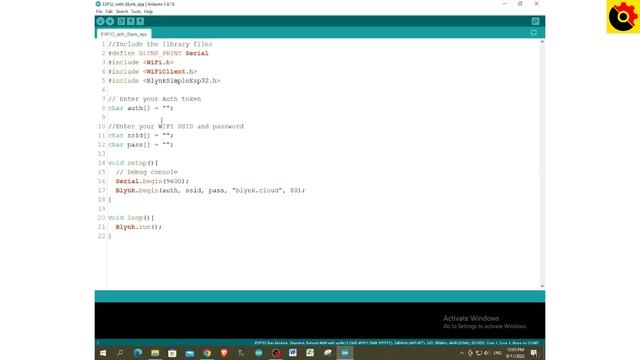Open the Edit menu
The height and width of the screenshot is (360, 640).
(109, 11)
